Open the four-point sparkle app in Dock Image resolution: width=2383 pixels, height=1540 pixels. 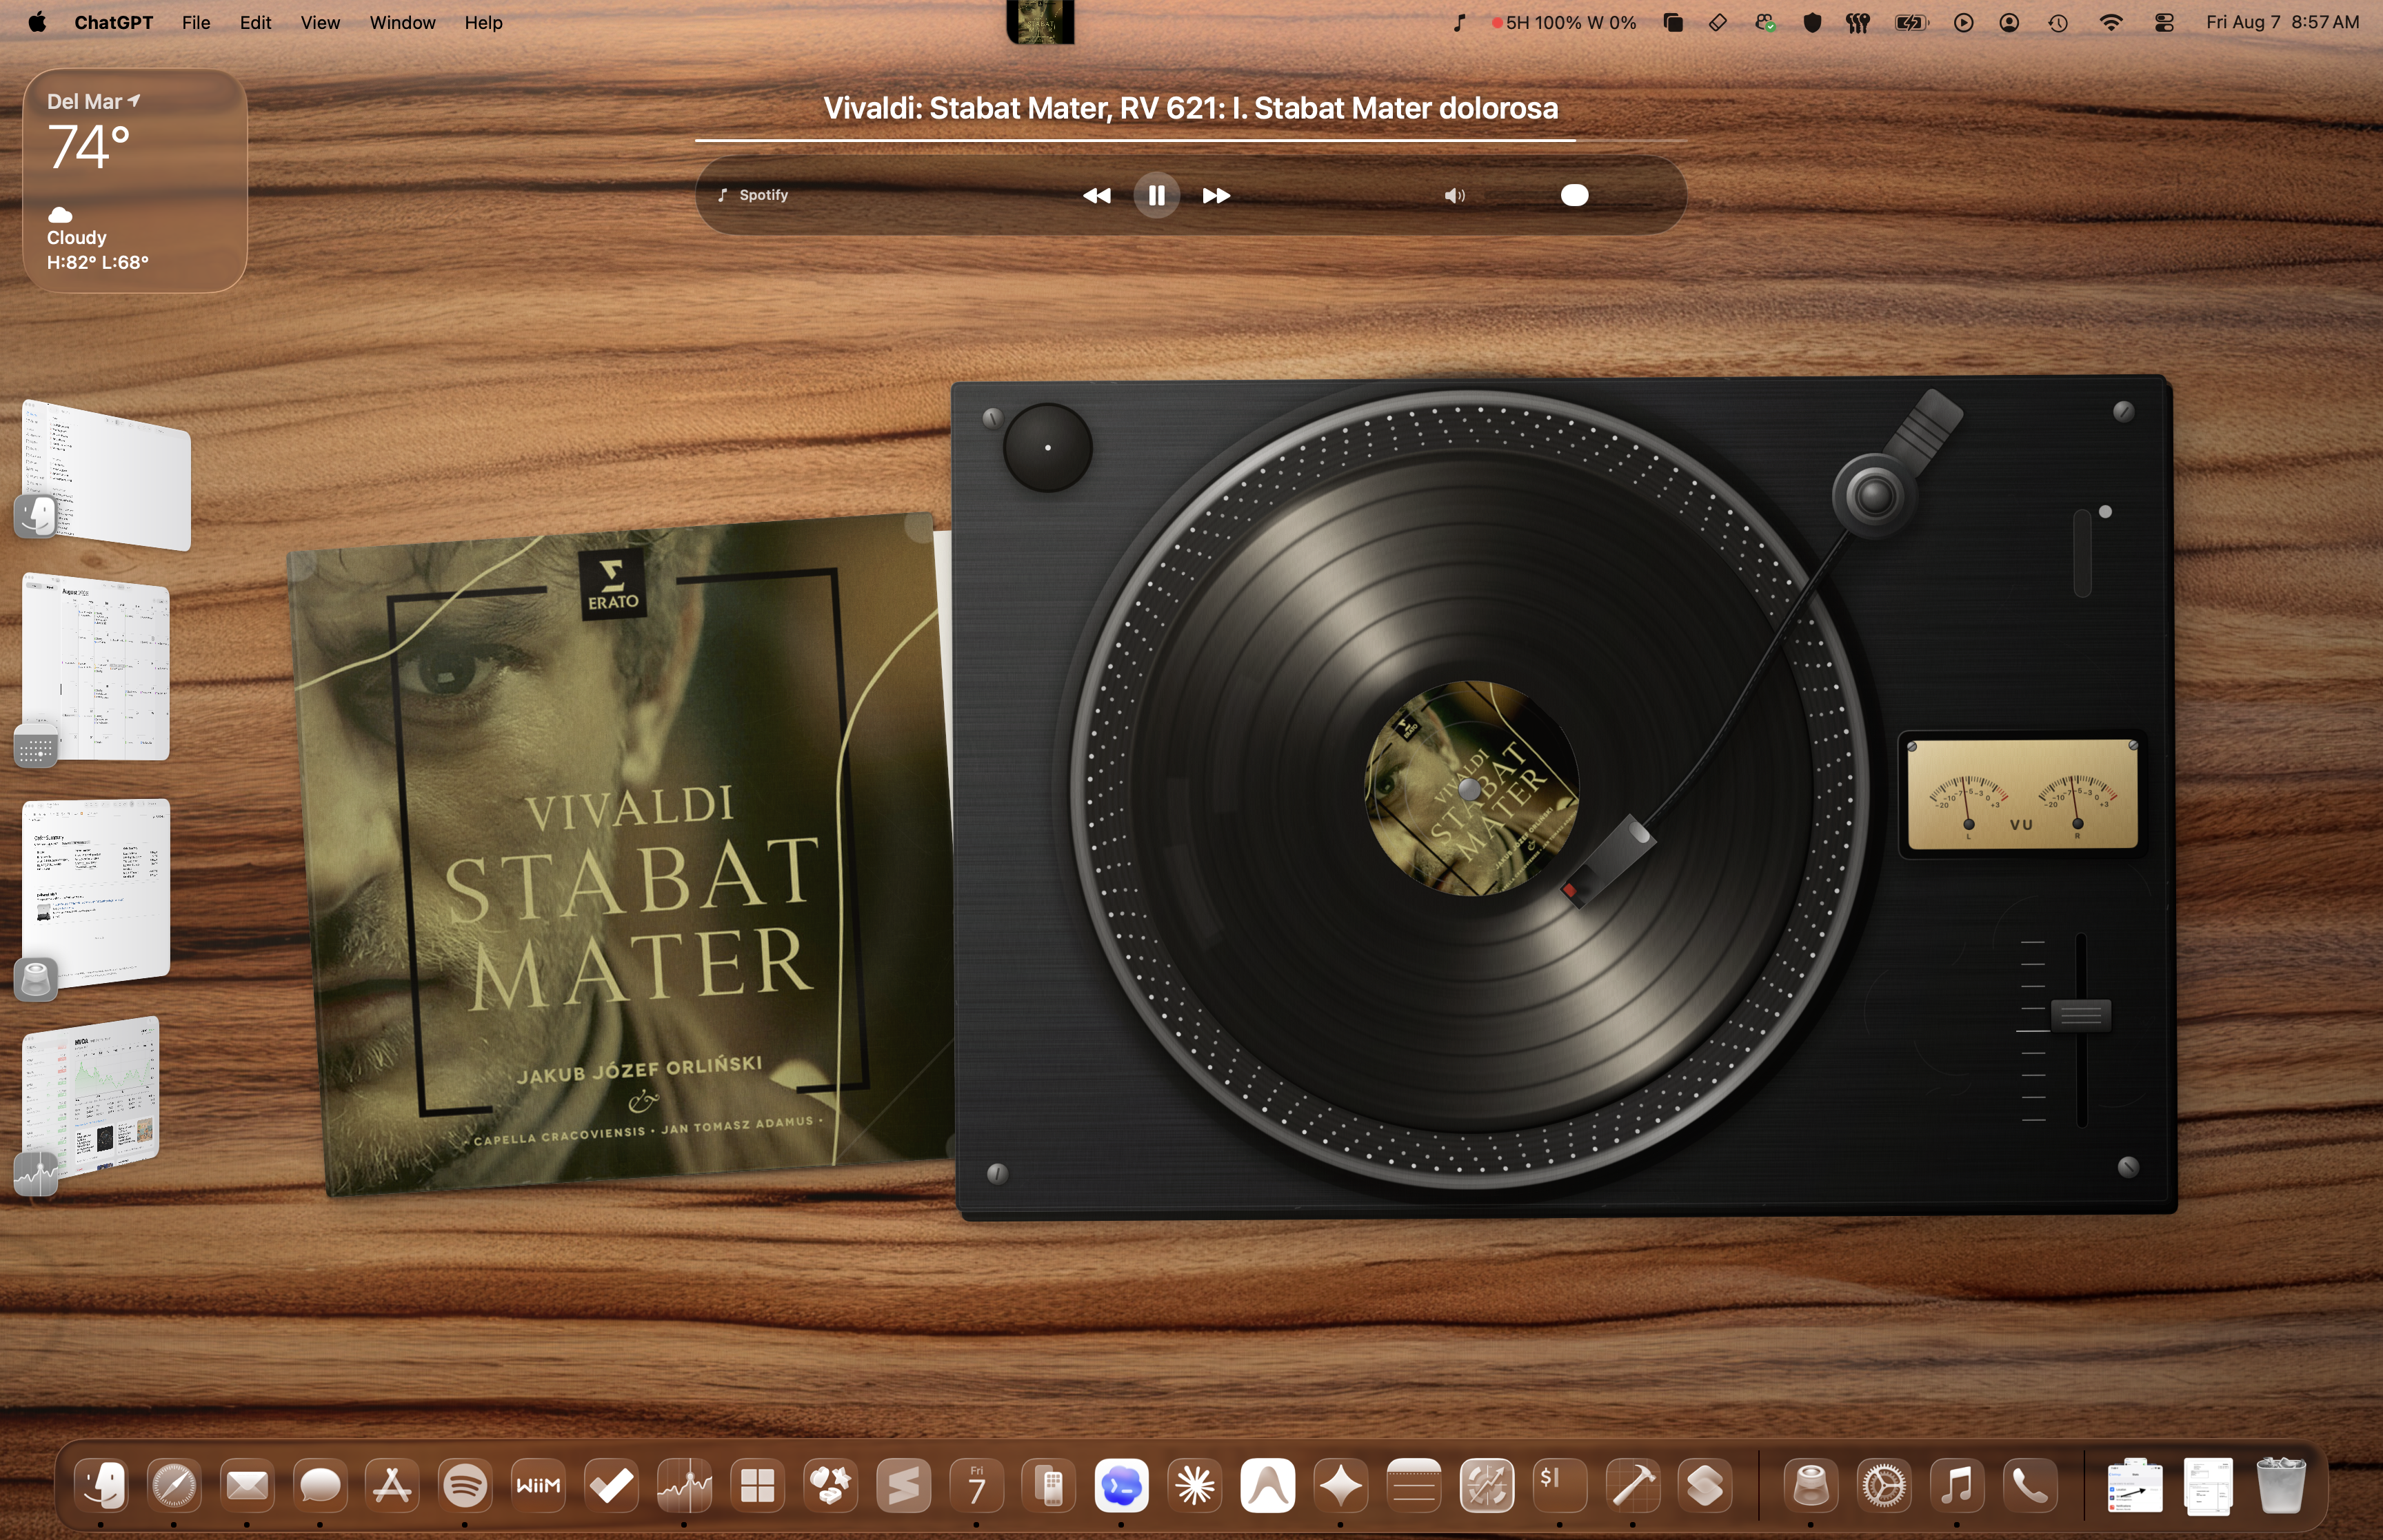pyautogui.click(x=1341, y=1485)
